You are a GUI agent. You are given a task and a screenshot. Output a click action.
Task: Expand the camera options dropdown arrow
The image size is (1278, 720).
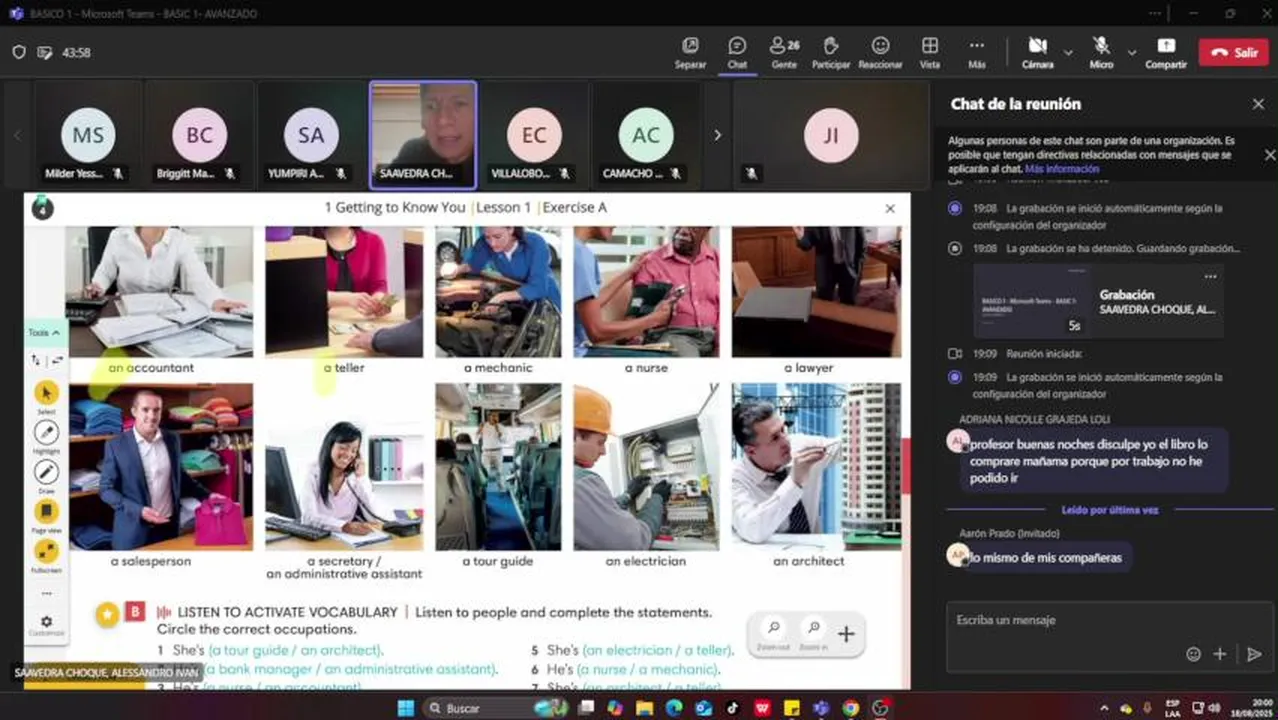pyautogui.click(x=1068, y=52)
